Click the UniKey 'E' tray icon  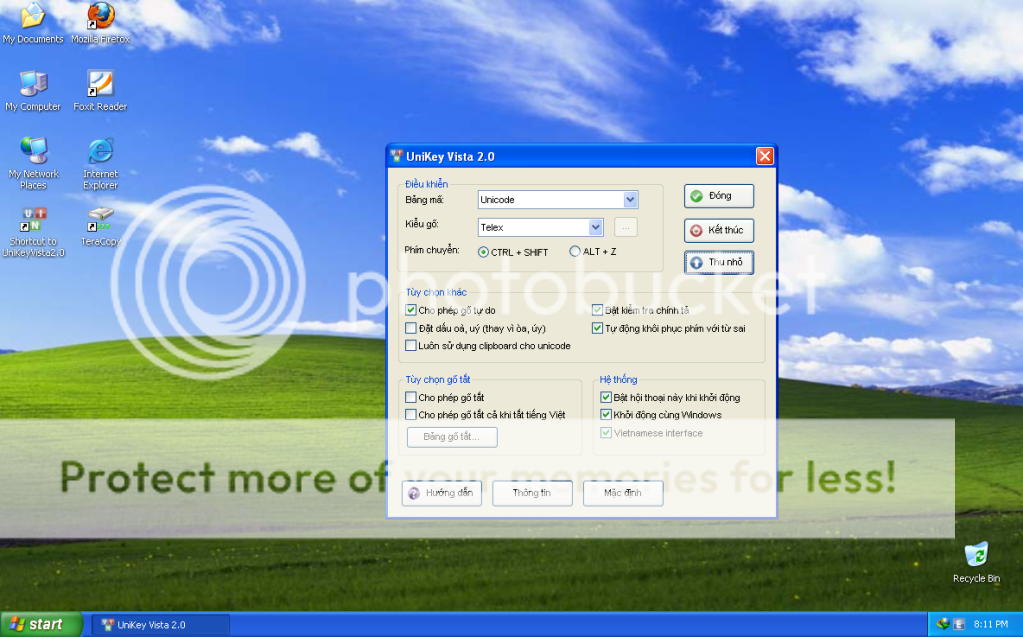tap(959, 624)
